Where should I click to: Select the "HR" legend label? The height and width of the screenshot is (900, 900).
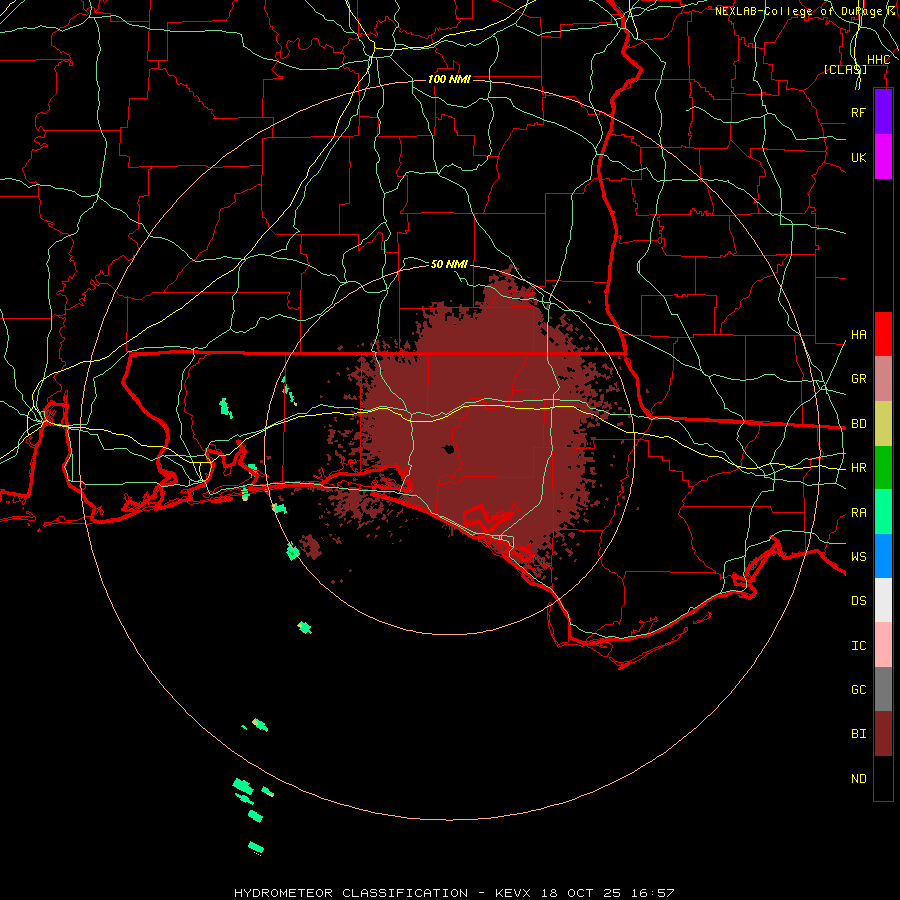point(858,468)
